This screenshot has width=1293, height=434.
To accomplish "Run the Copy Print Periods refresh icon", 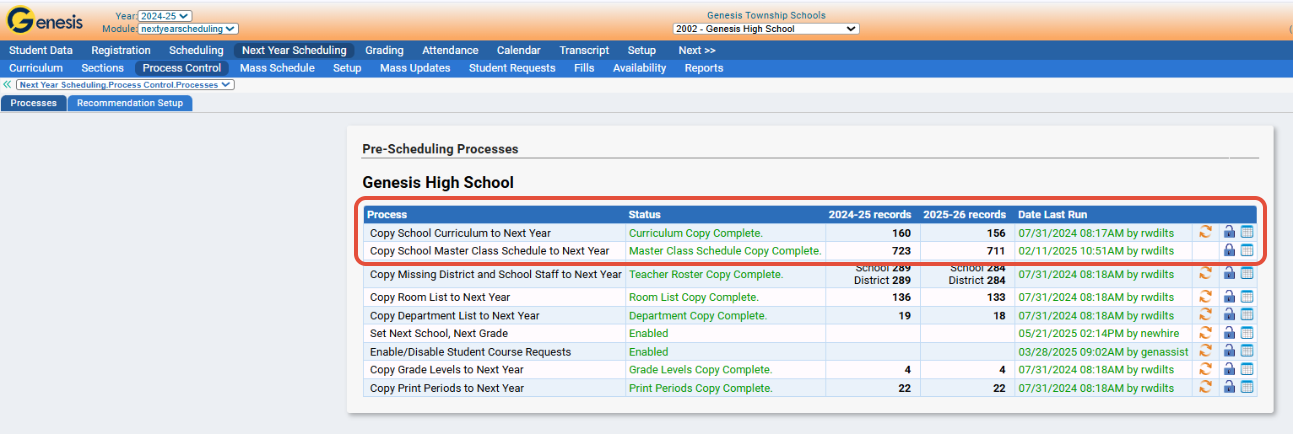I will pyautogui.click(x=1205, y=387).
